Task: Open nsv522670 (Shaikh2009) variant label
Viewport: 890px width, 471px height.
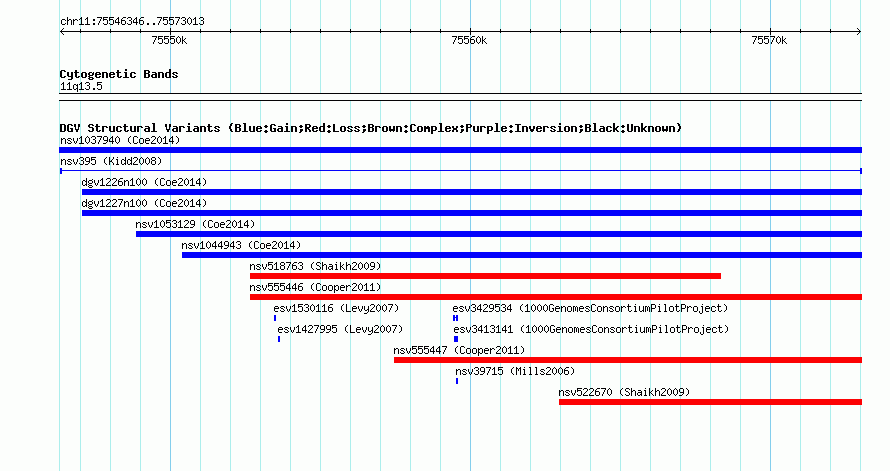Action: [x=624, y=392]
